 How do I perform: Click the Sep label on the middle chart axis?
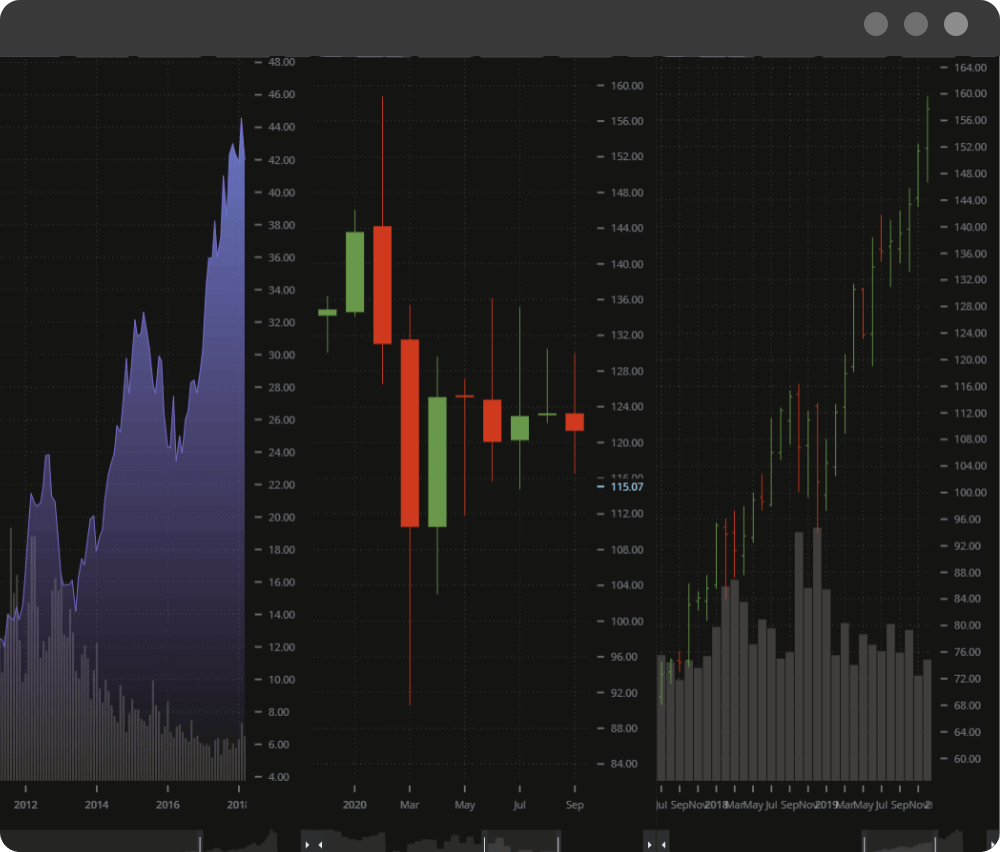point(575,804)
